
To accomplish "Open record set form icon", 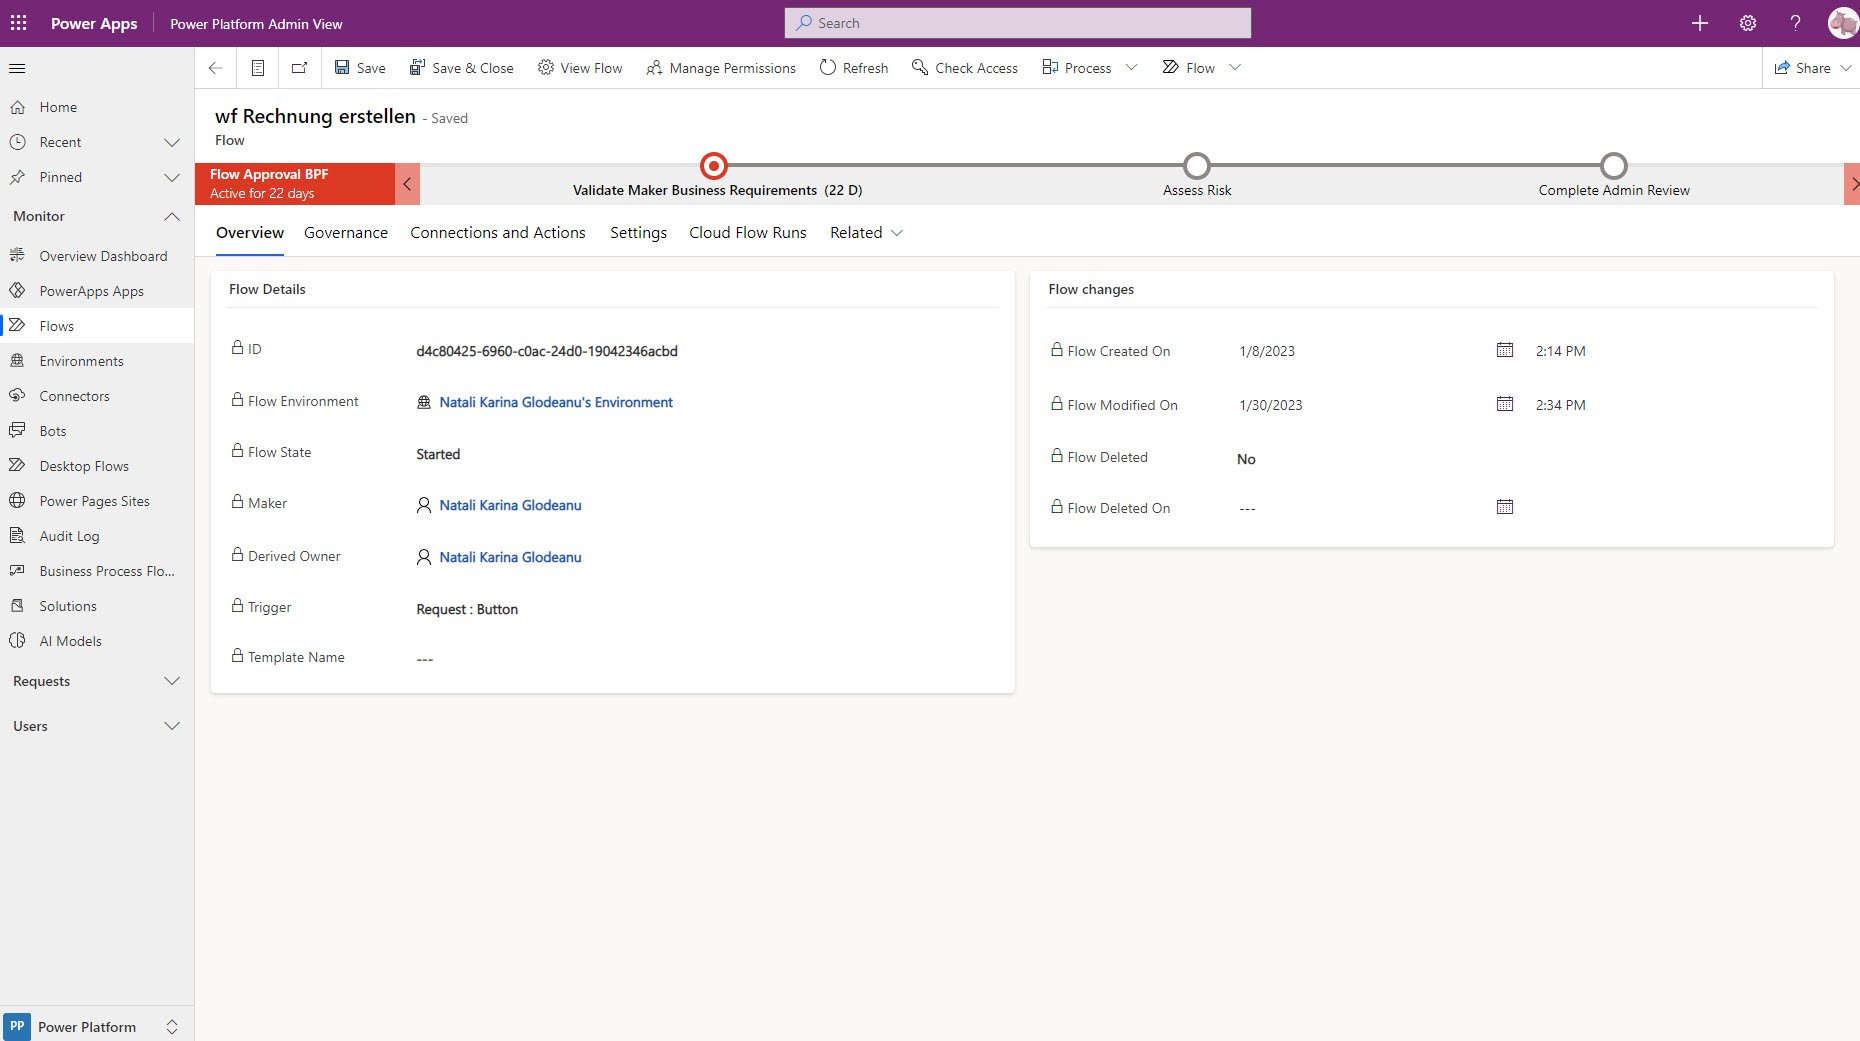I will tap(257, 68).
